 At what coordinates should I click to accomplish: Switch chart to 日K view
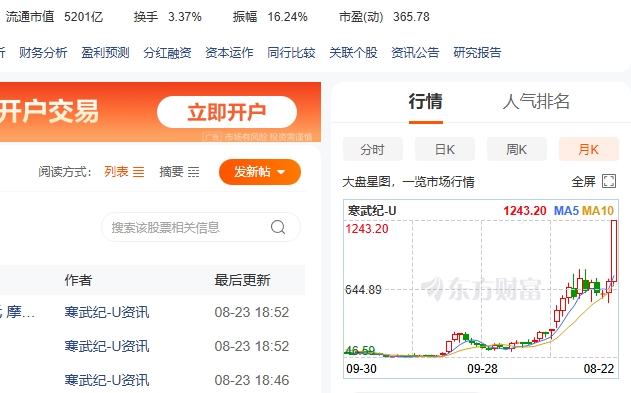pos(445,149)
